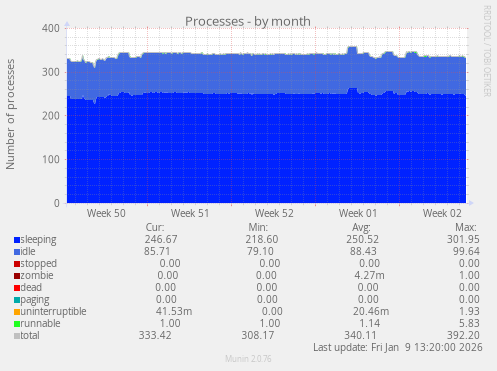
Task: Click the 'Last update' timestamp text
Action: coord(398,347)
